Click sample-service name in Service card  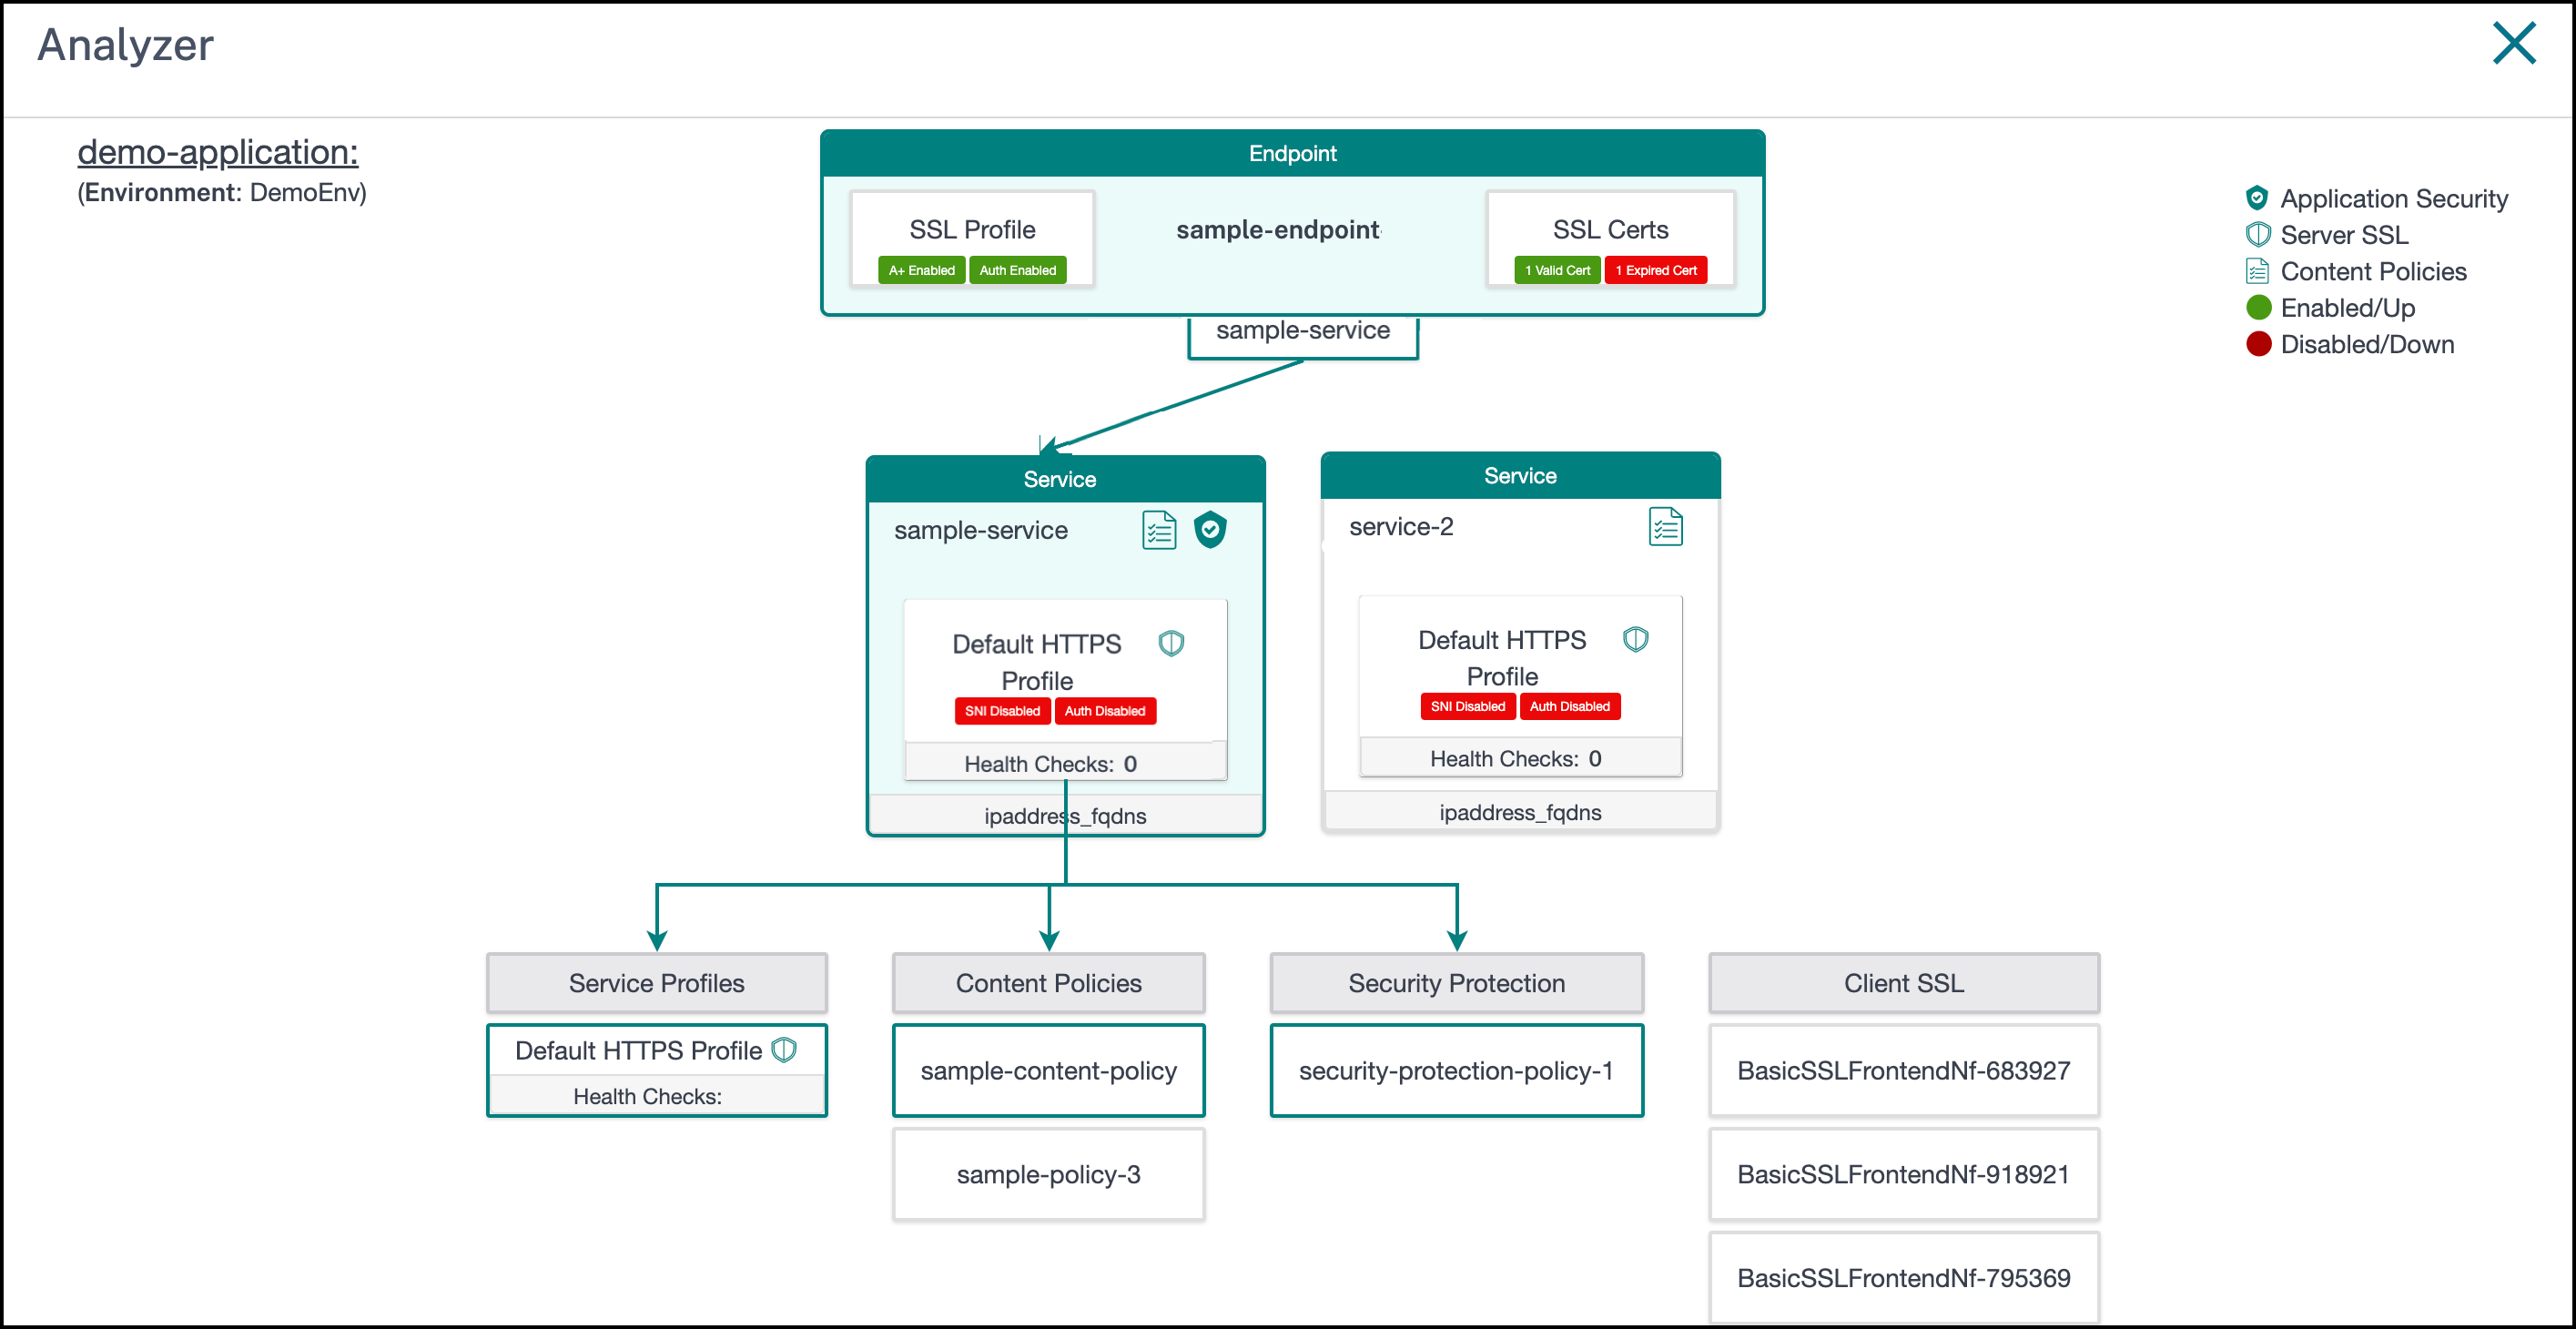tap(980, 530)
